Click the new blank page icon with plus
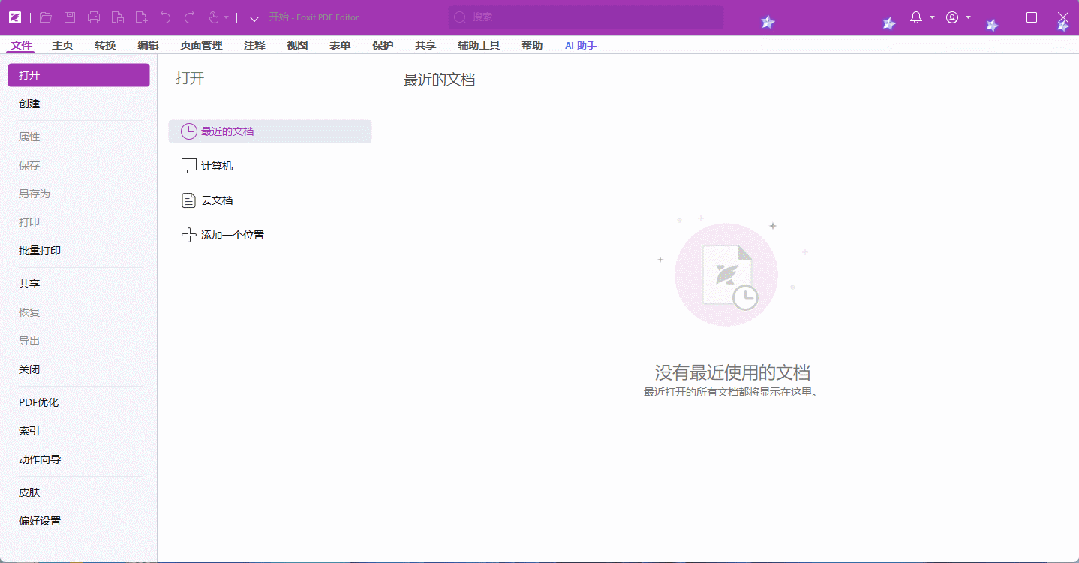Viewport: 1079px width, 563px height. click(x=142, y=17)
